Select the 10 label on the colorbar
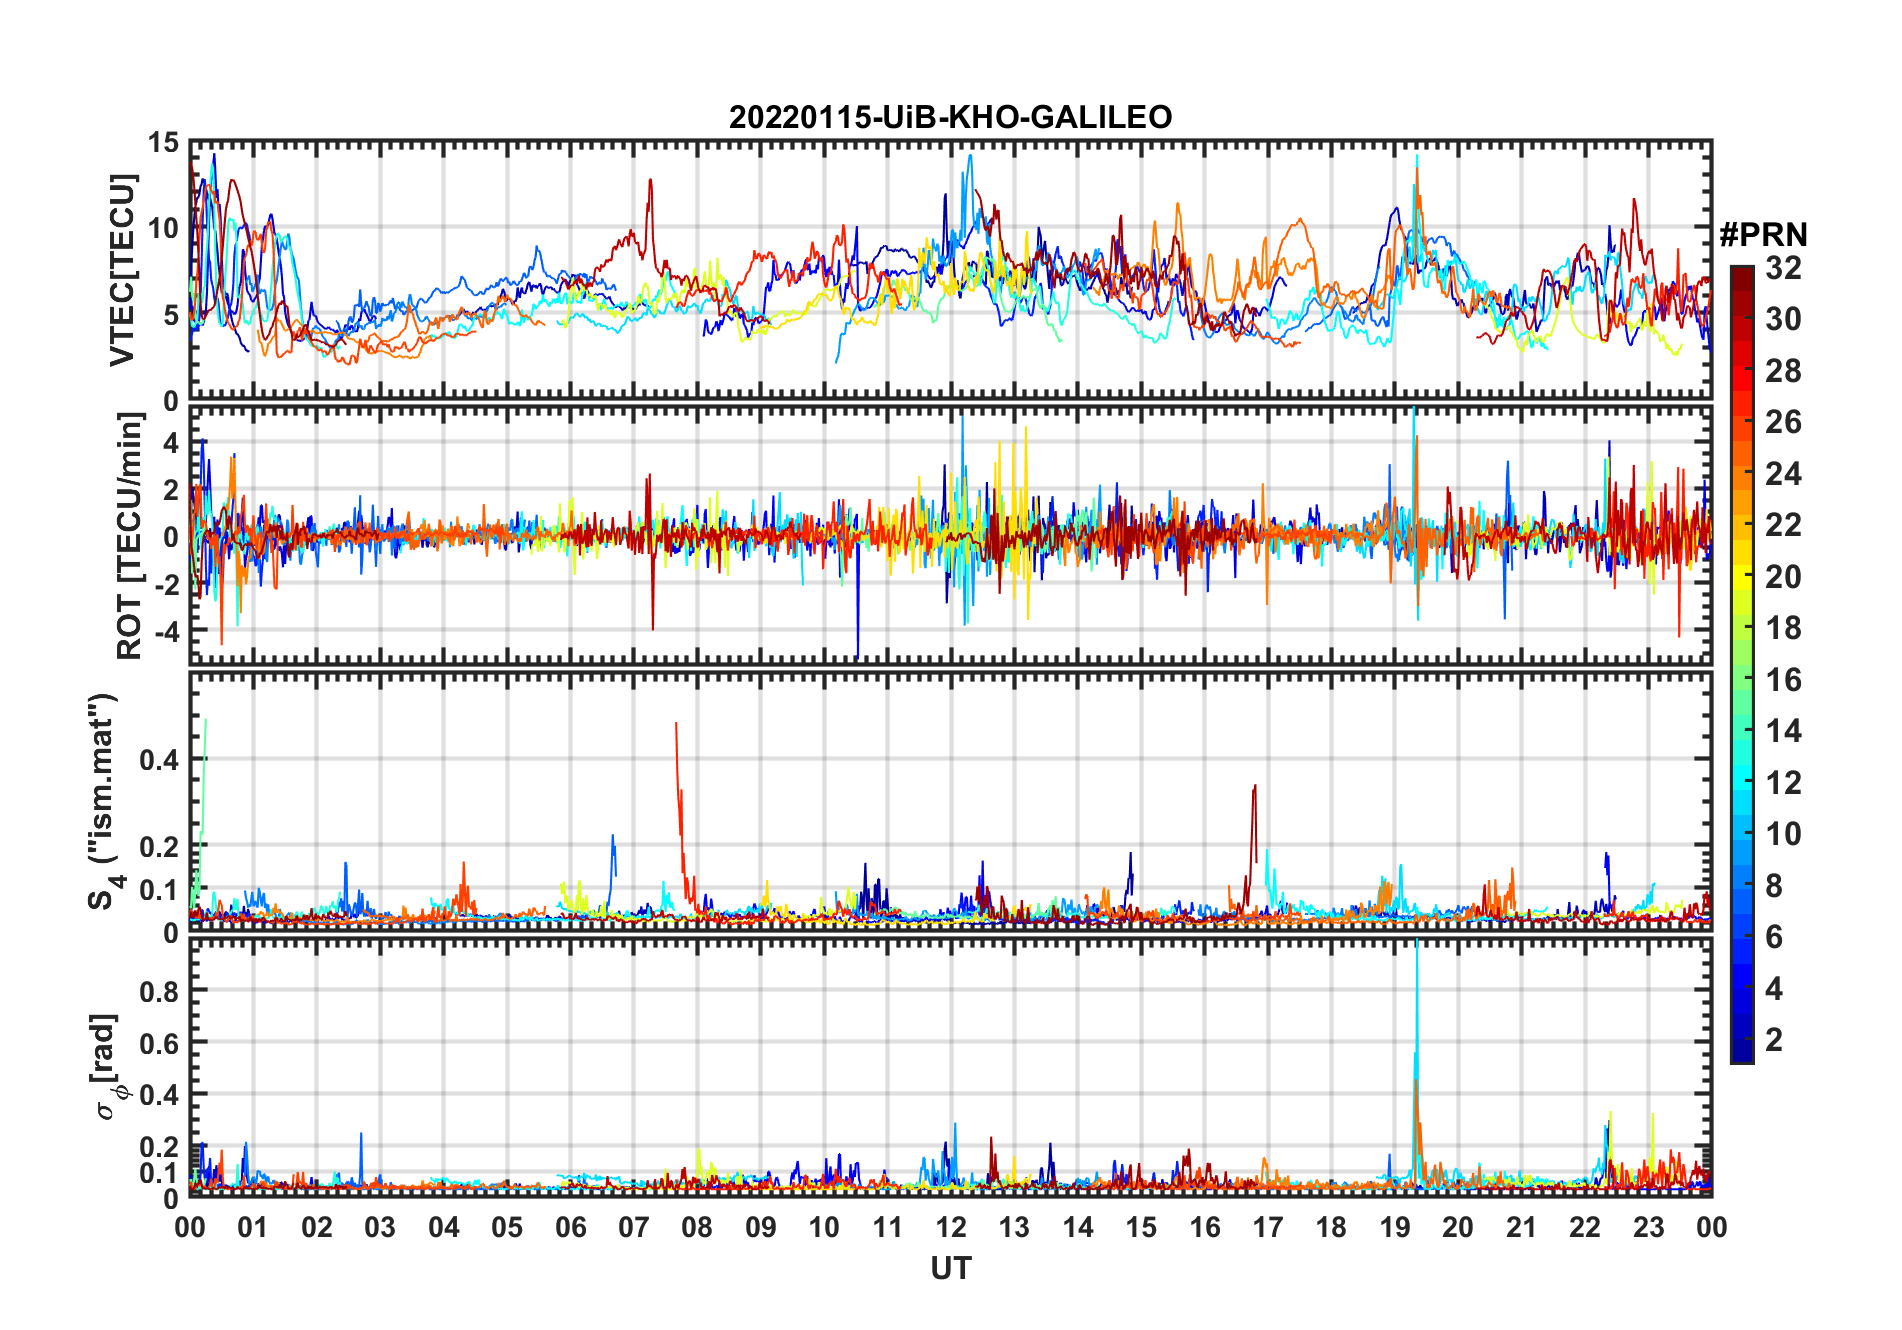 tap(1783, 834)
